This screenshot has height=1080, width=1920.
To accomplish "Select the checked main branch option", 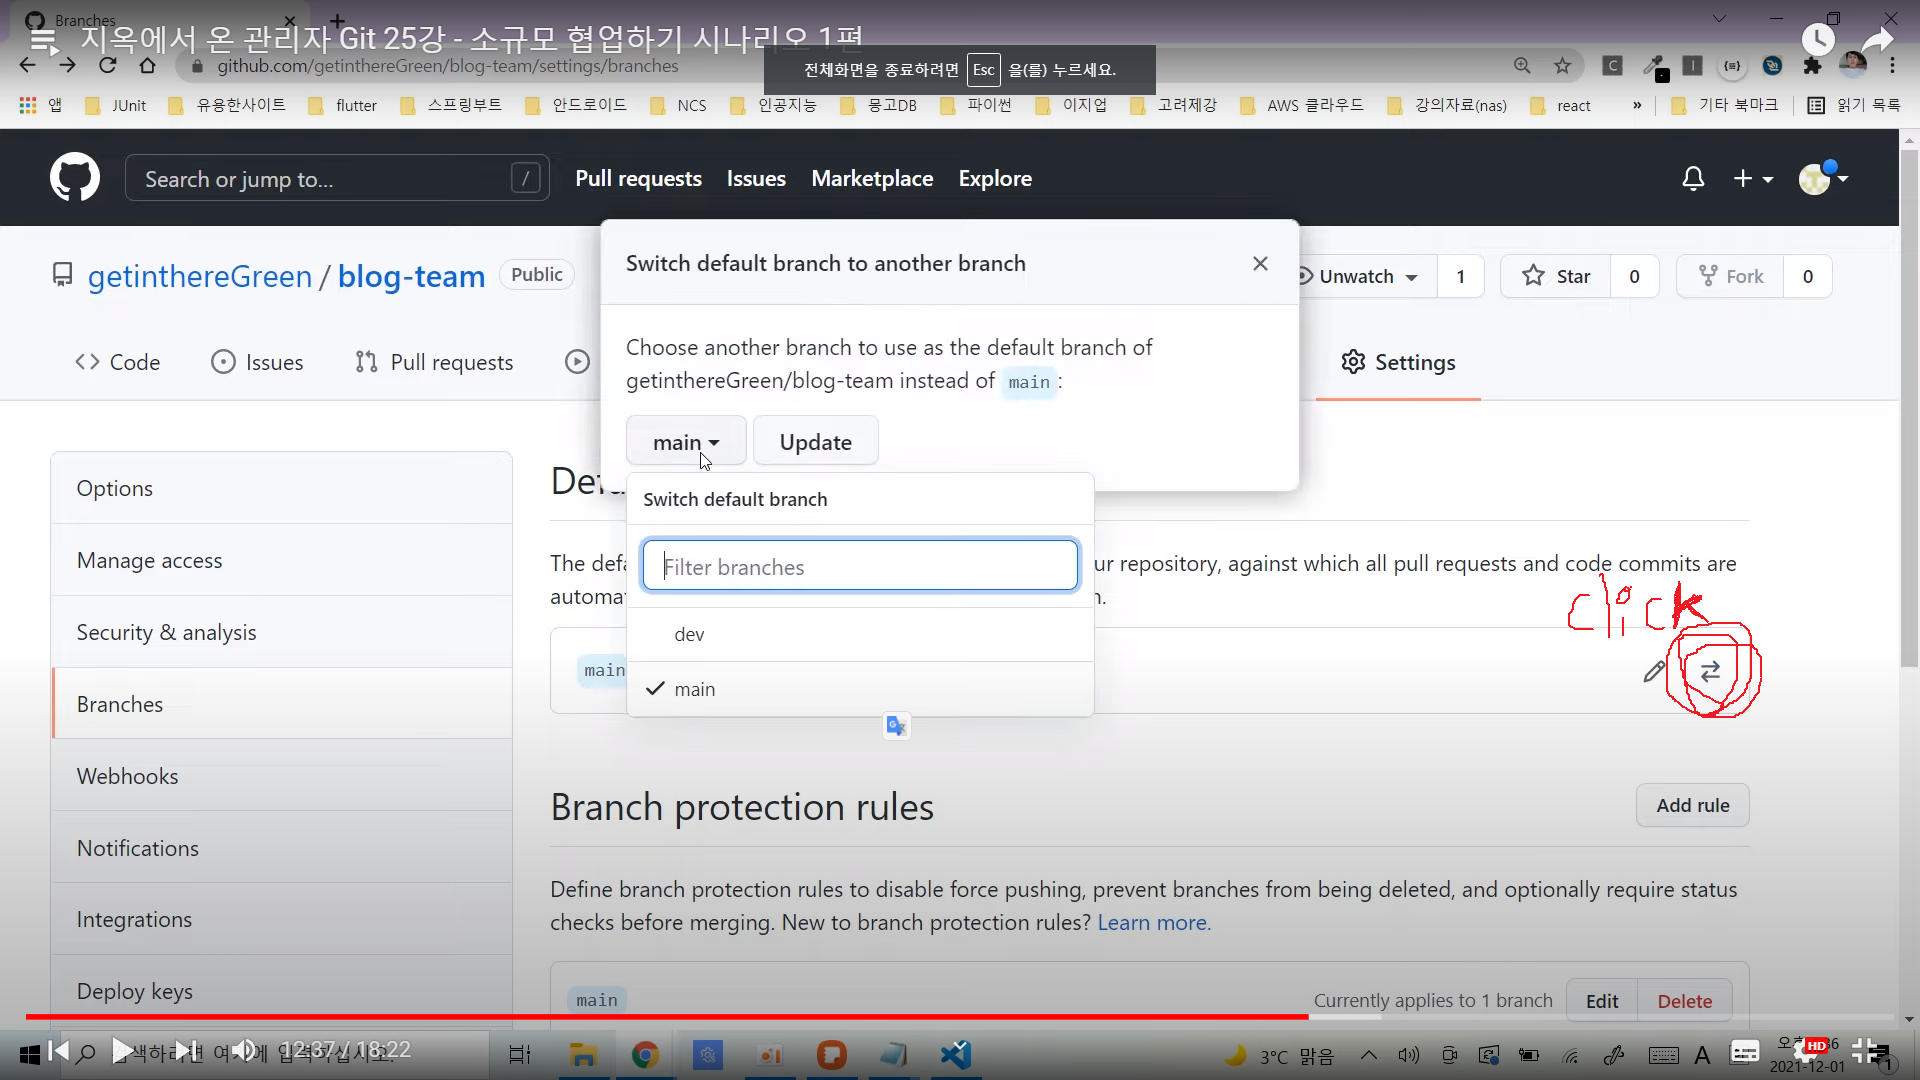I will pos(694,689).
